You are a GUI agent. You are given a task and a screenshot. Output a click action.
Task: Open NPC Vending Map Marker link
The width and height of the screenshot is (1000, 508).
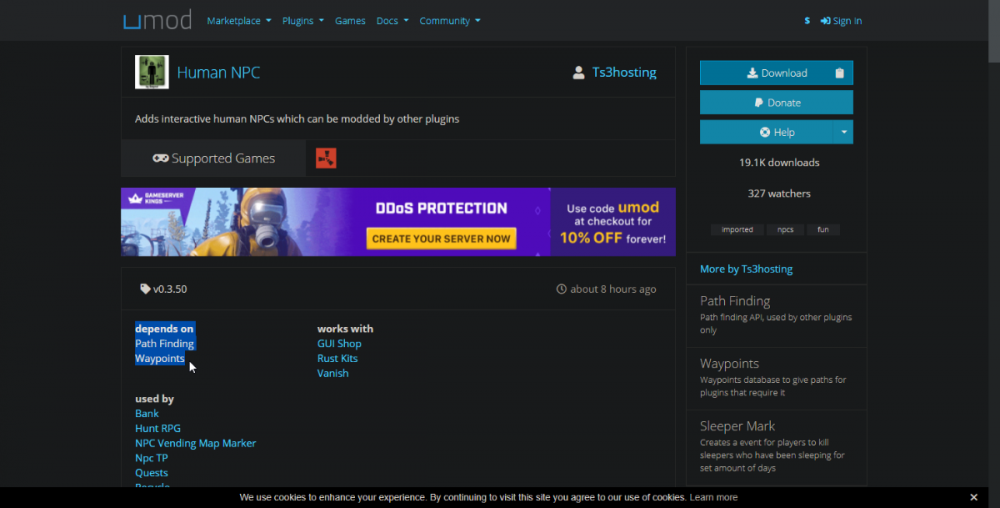coord(195,443)
